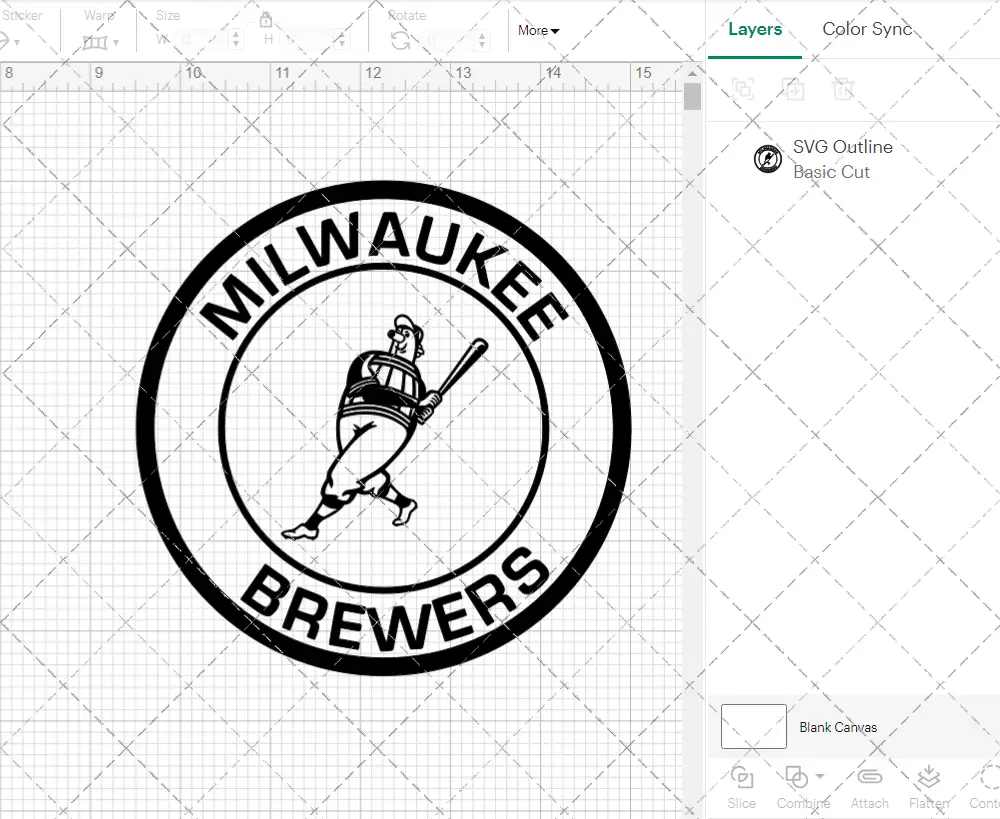Switch to the Color Sync tab
The height and width of the screenshot is (819, 1000).
click(x=867, y=29)
